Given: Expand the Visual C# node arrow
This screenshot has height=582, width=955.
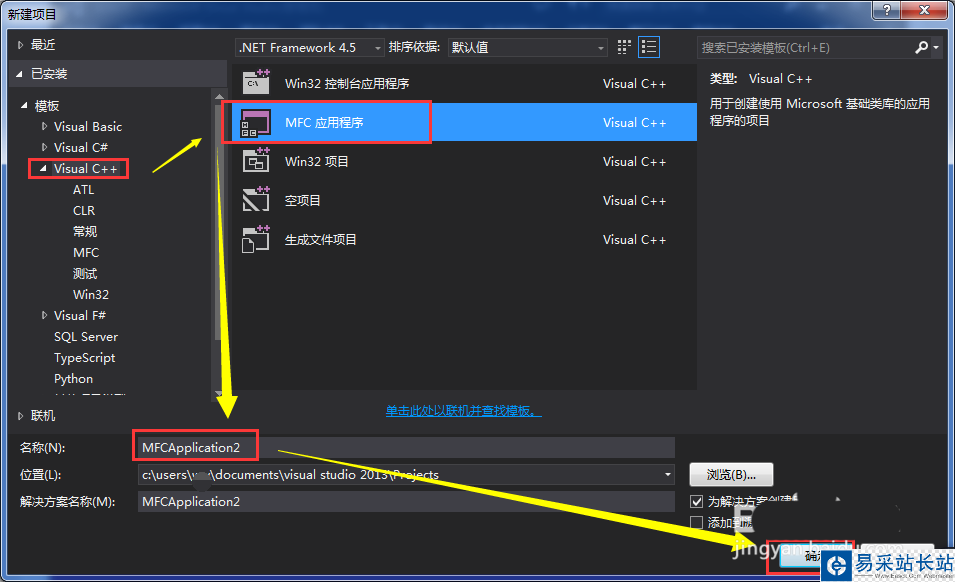Looking at the screenshot, I should pyautogui.click(x=44, y=147).
